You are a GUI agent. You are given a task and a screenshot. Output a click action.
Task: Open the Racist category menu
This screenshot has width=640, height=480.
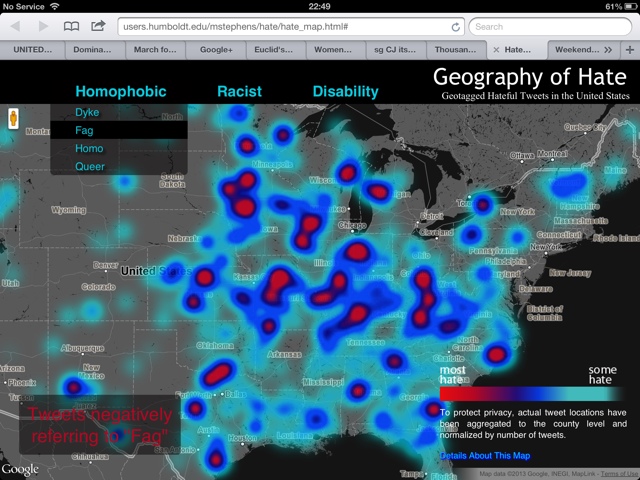pos(240,91)
